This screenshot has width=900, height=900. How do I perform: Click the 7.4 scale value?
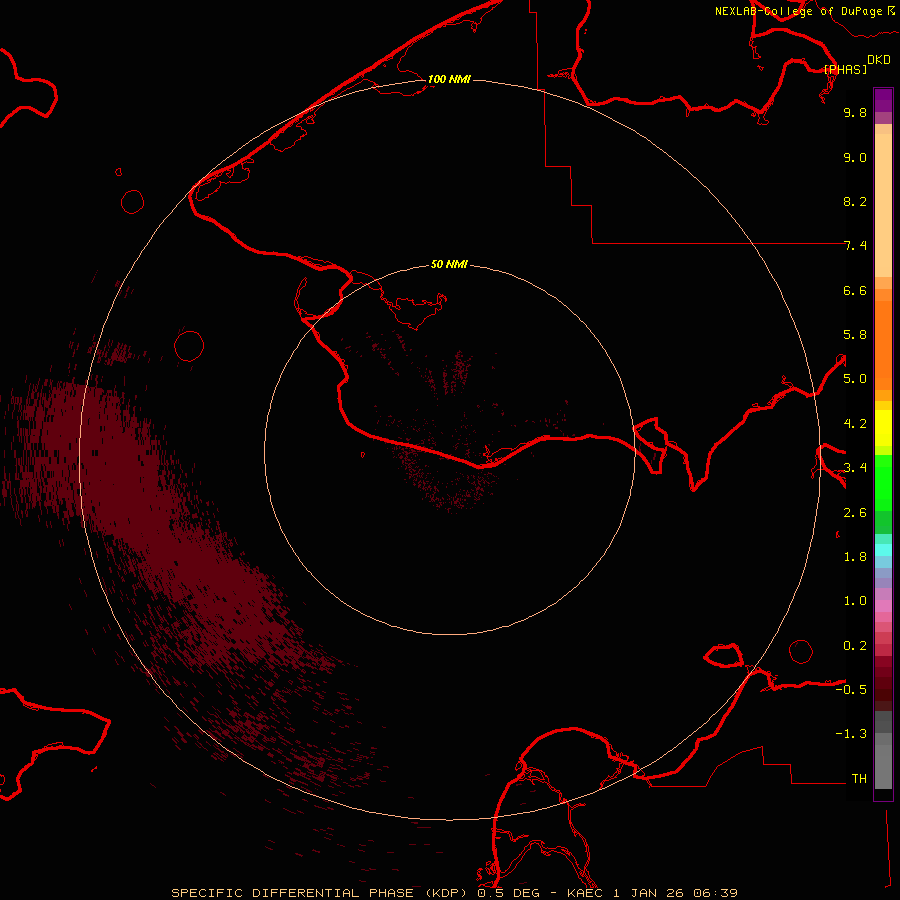pos(855,246)
